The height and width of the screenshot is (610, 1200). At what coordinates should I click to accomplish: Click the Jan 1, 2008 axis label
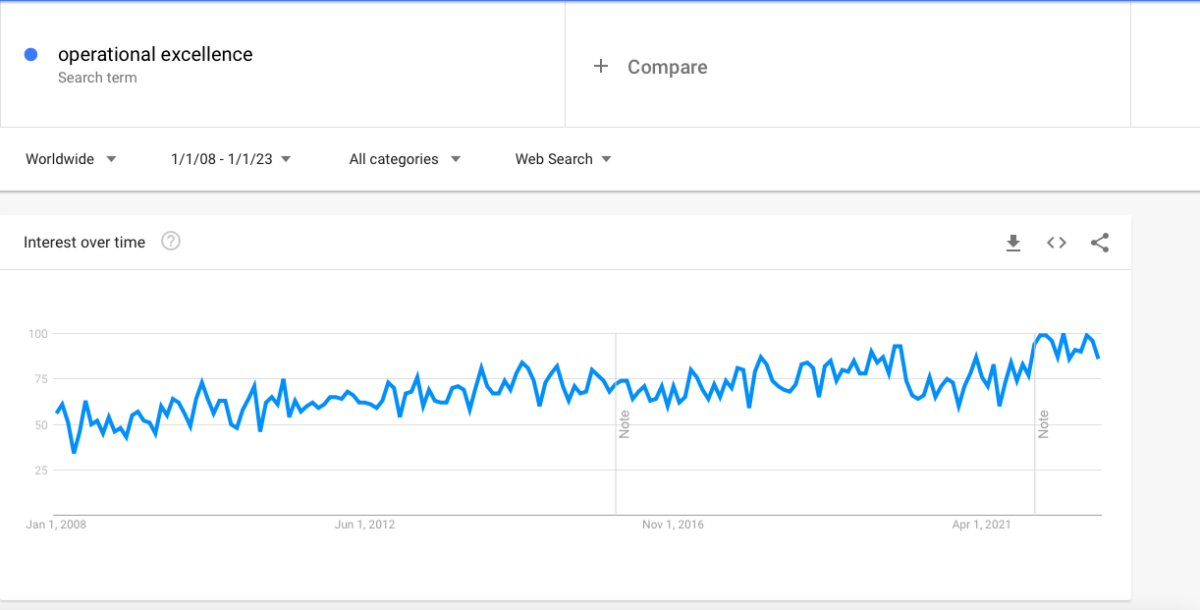[57, 524]
